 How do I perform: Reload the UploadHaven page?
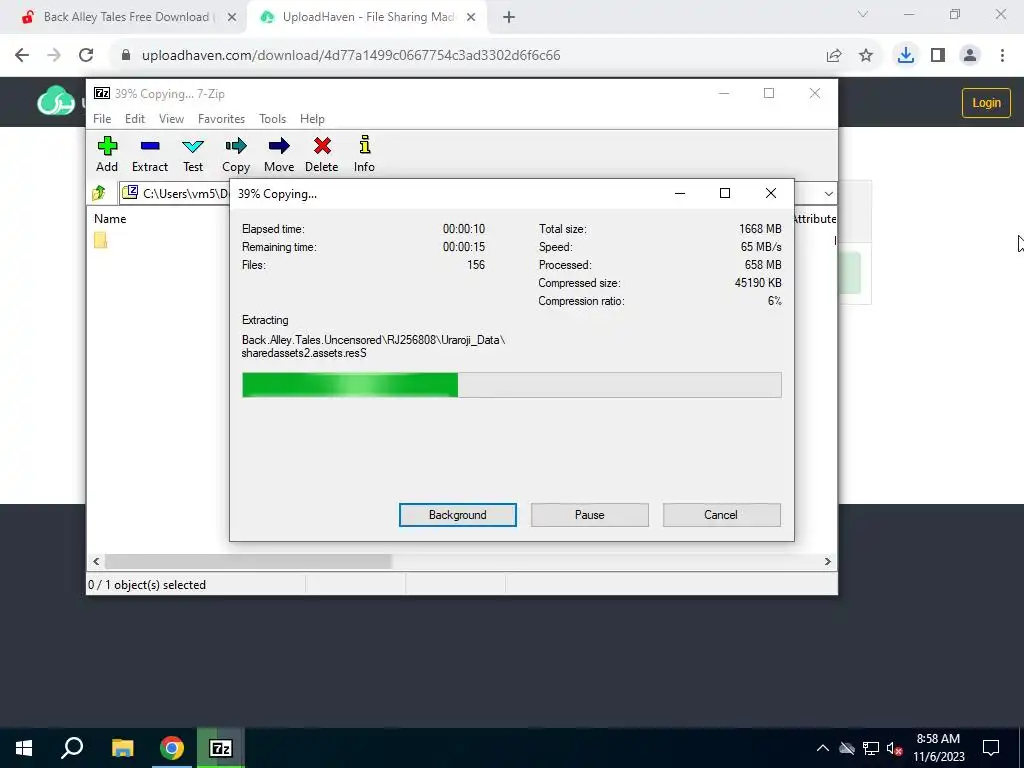point(86,55)
